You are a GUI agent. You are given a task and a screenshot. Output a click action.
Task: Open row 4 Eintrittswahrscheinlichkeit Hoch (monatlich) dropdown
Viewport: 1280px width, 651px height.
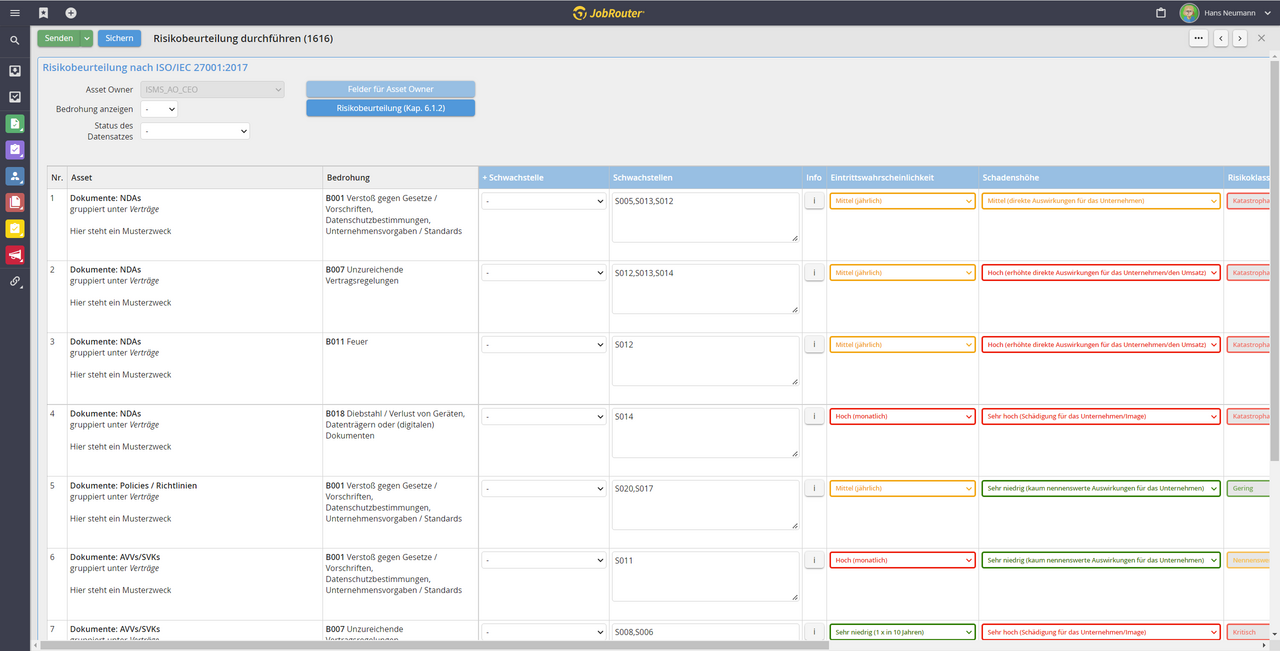[x=902, y=416]
